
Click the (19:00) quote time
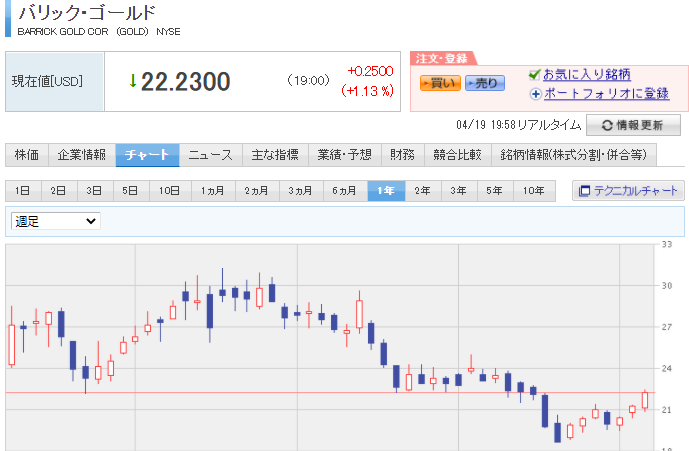[308, 80]
